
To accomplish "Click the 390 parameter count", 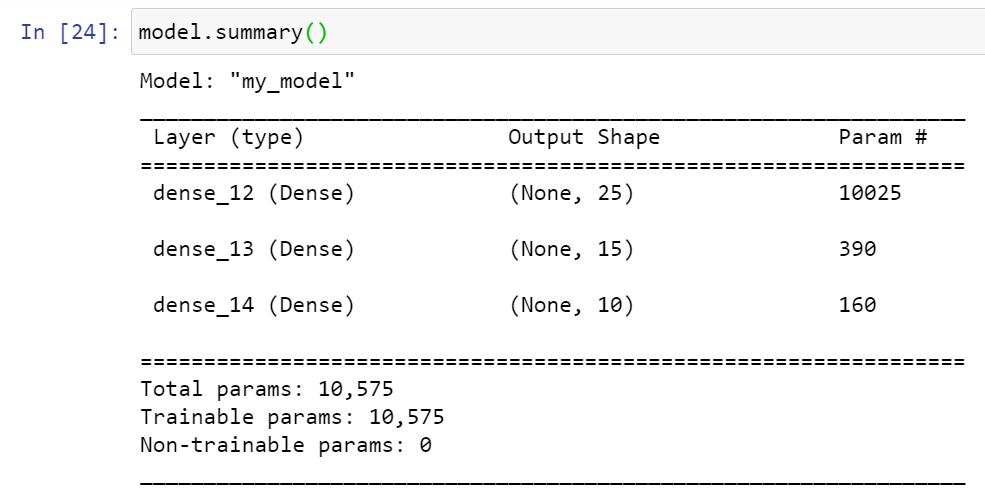I will (857, 249).
